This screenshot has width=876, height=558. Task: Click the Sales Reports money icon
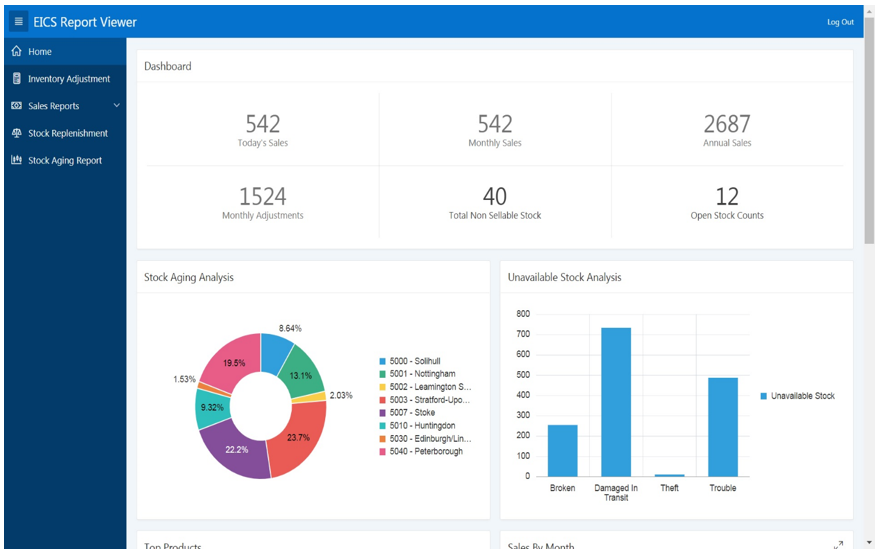[17, 106]
